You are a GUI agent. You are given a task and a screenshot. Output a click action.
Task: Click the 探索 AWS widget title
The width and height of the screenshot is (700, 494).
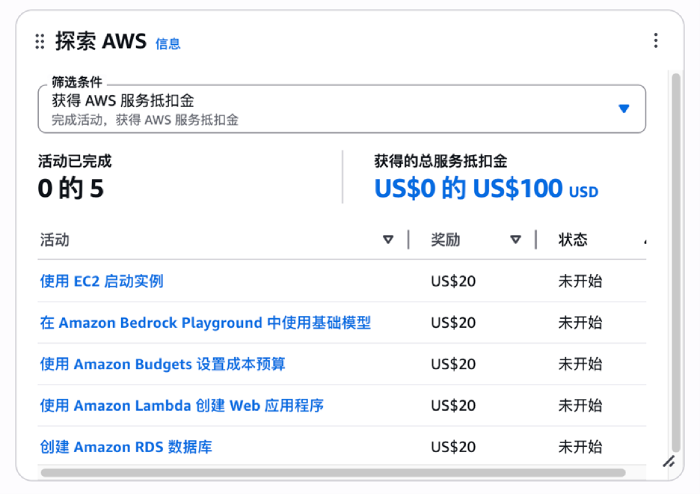tap(100, 41)
